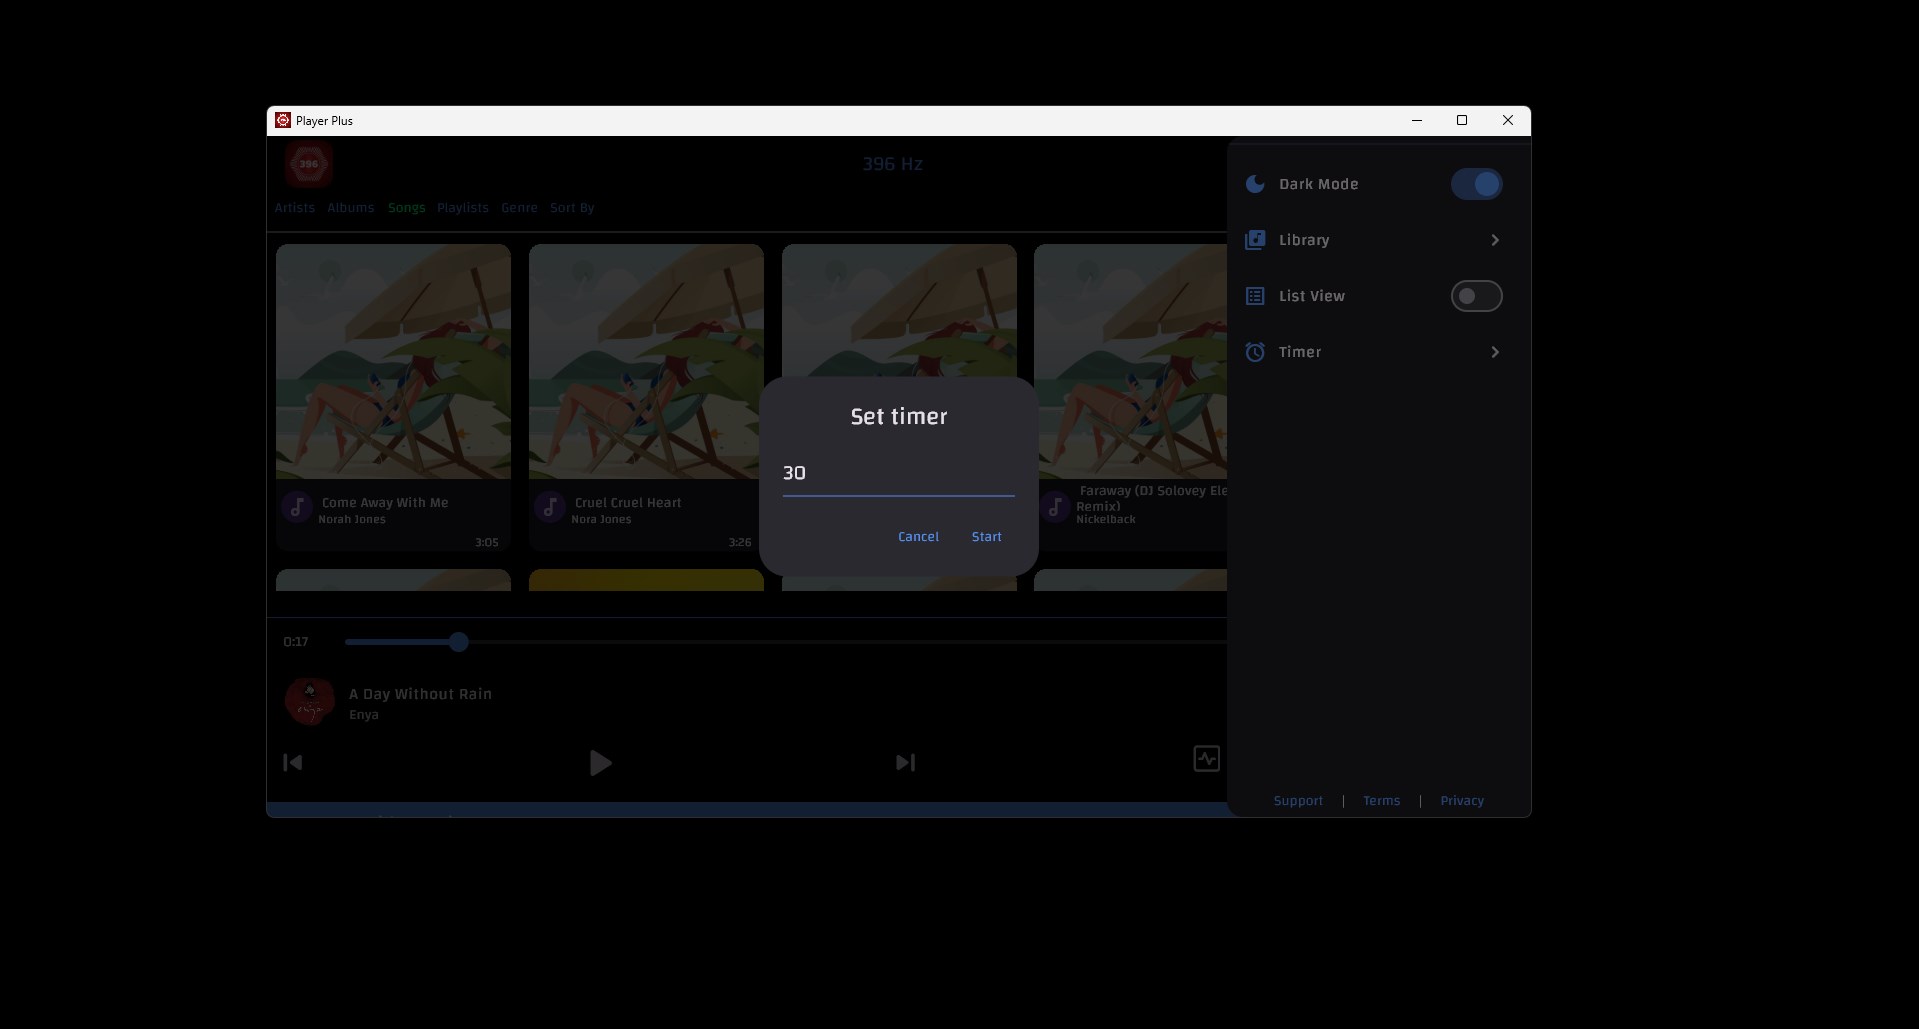Click the Enya artist name
This screenshot has width=1919, height=1029.
pos(364,715)
